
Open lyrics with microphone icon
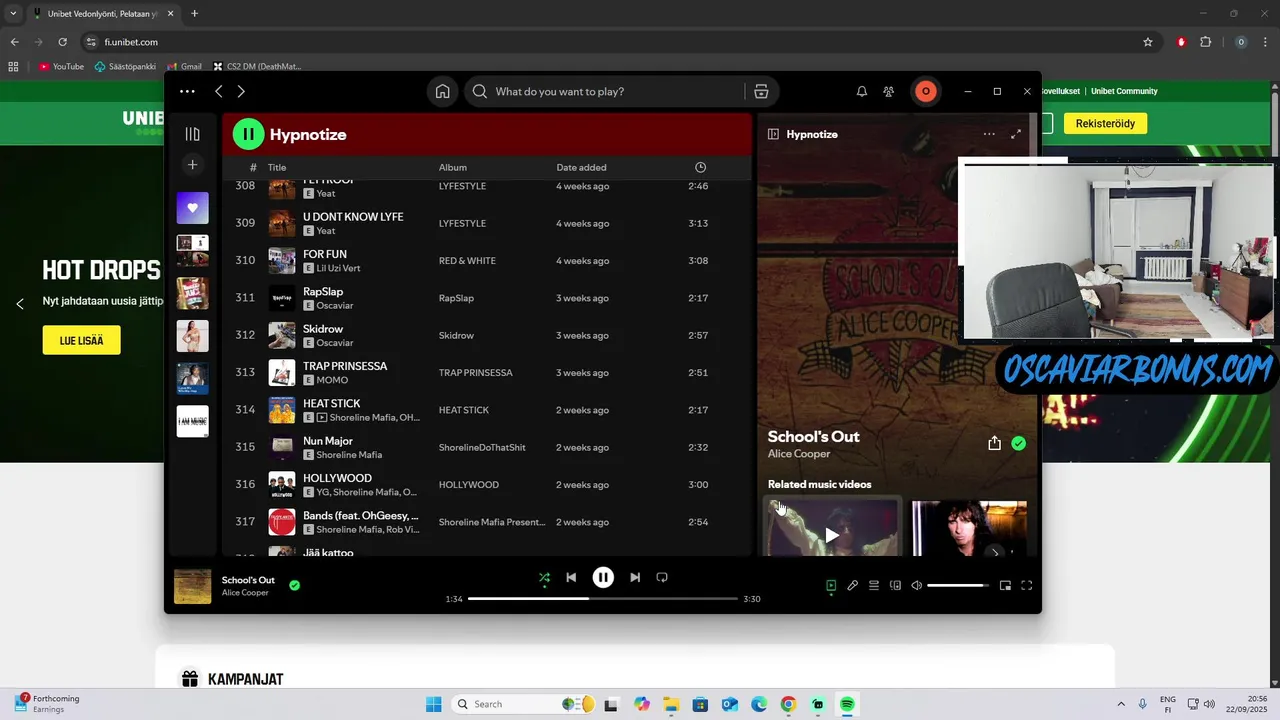click(853, 586)
